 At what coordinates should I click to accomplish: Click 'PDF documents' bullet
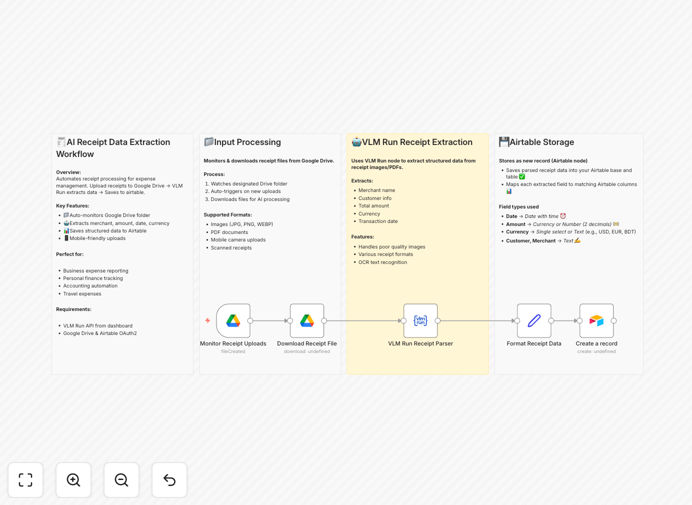pos(229,232)
